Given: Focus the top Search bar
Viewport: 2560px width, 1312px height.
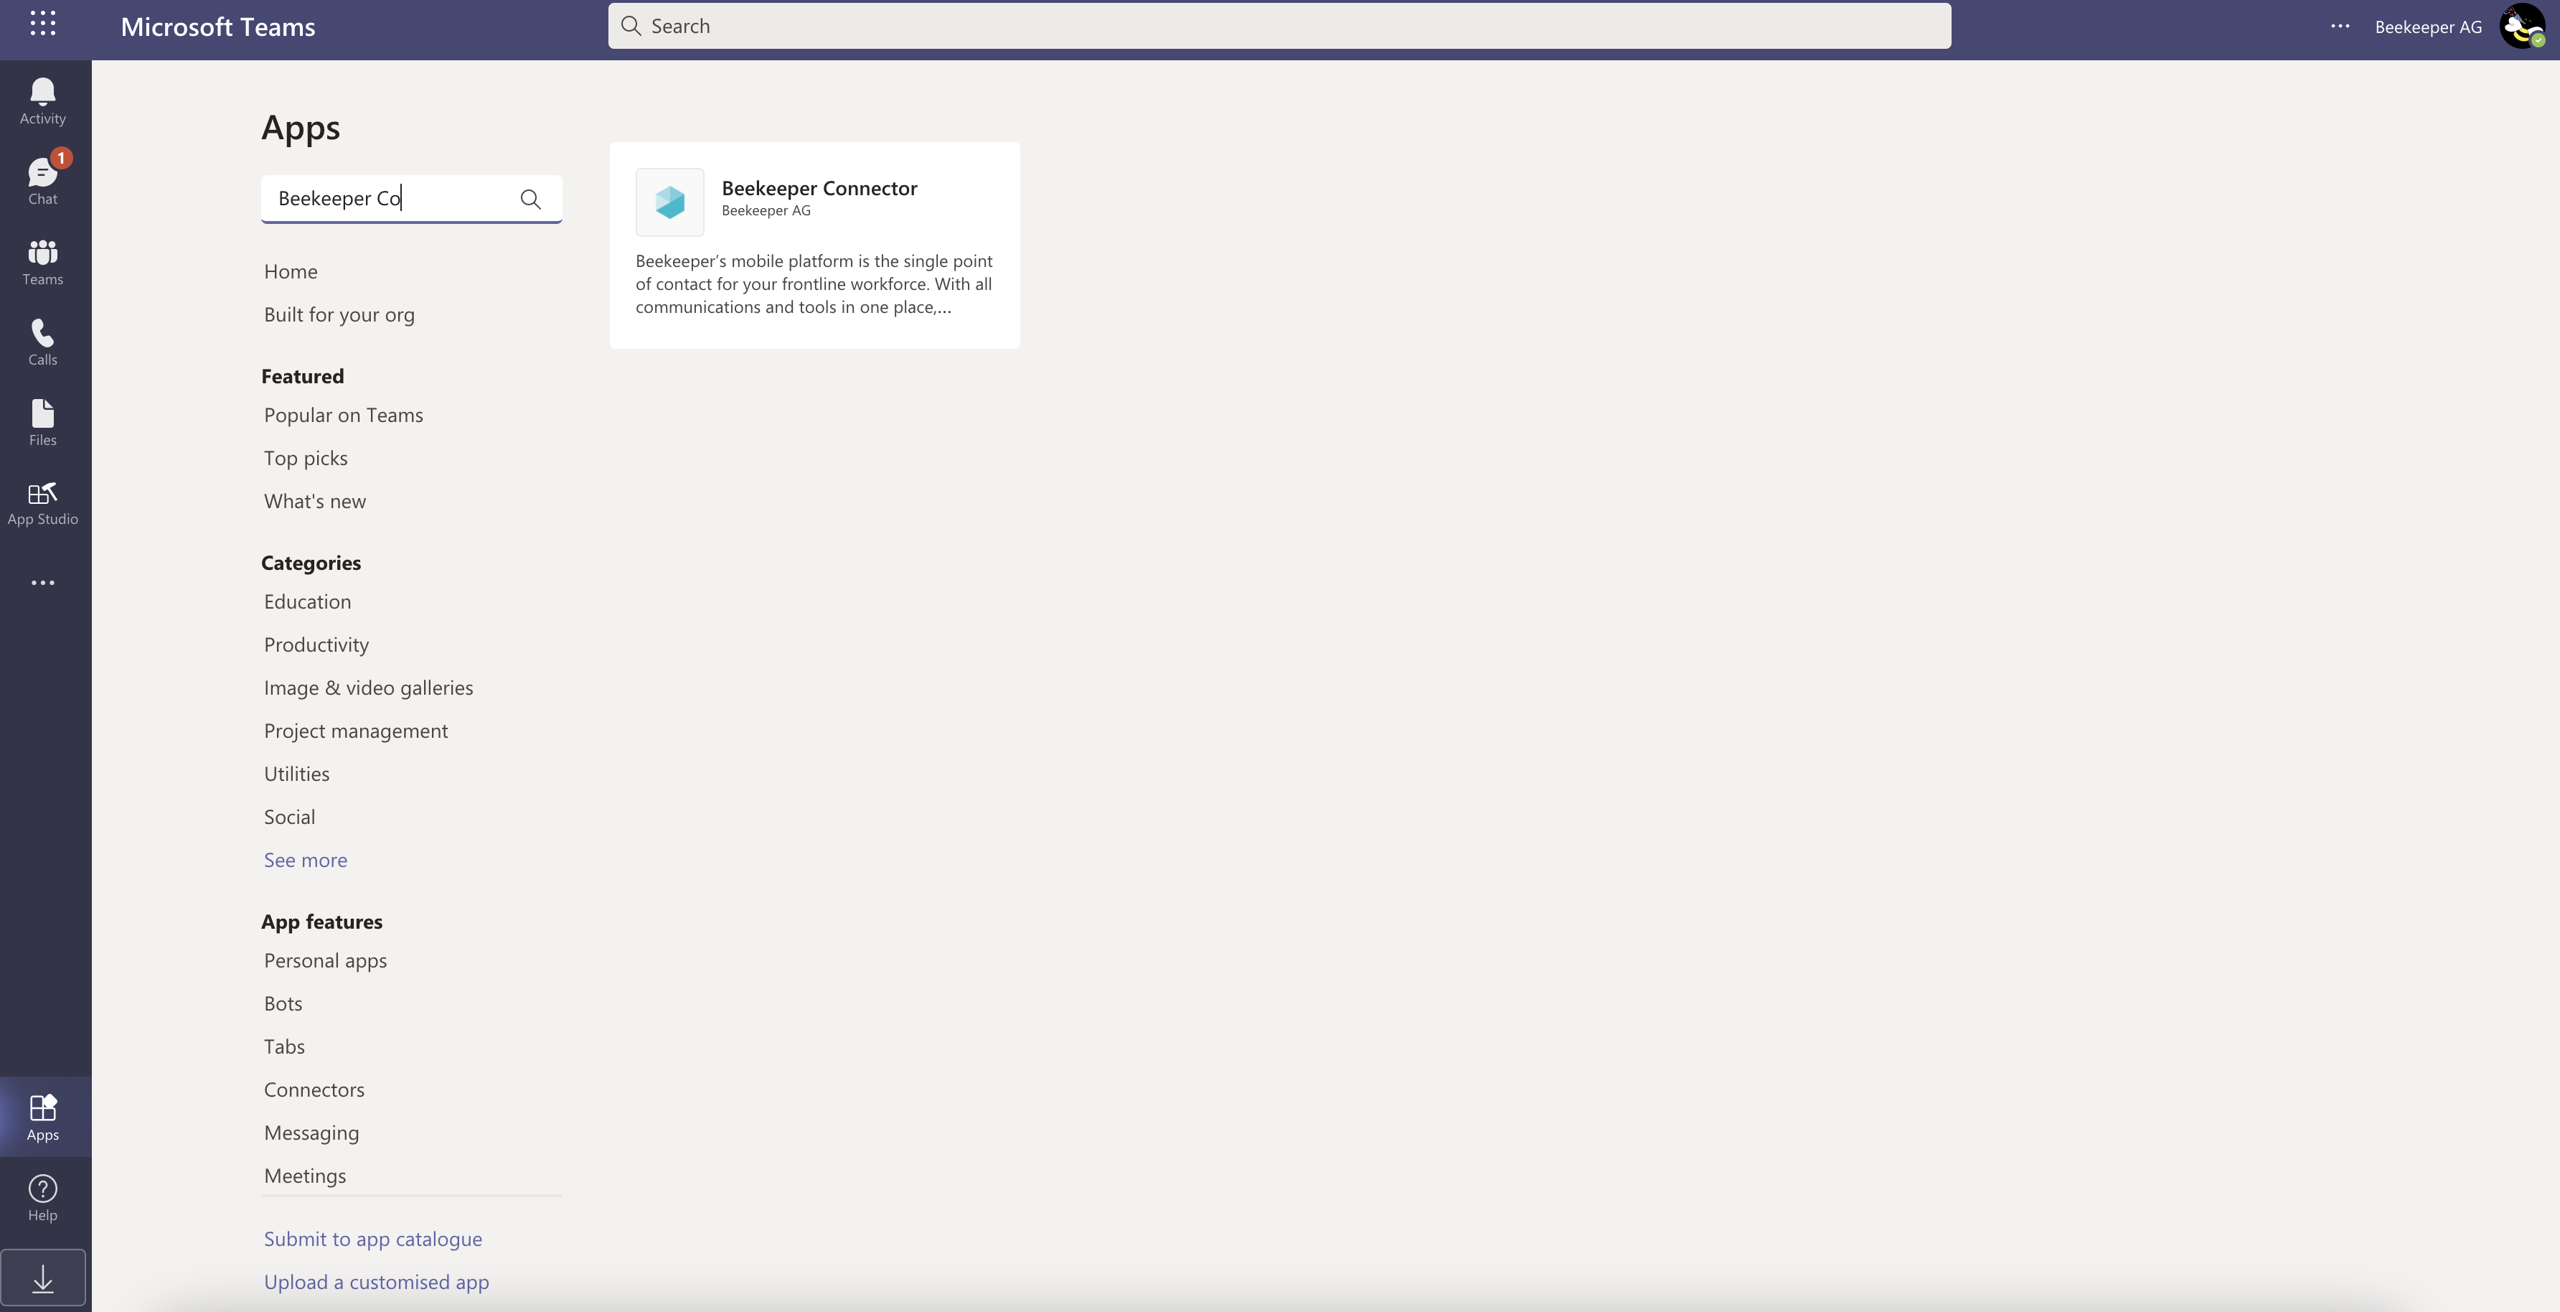Looking at the screenshot, I should [x=1278, y=26].
